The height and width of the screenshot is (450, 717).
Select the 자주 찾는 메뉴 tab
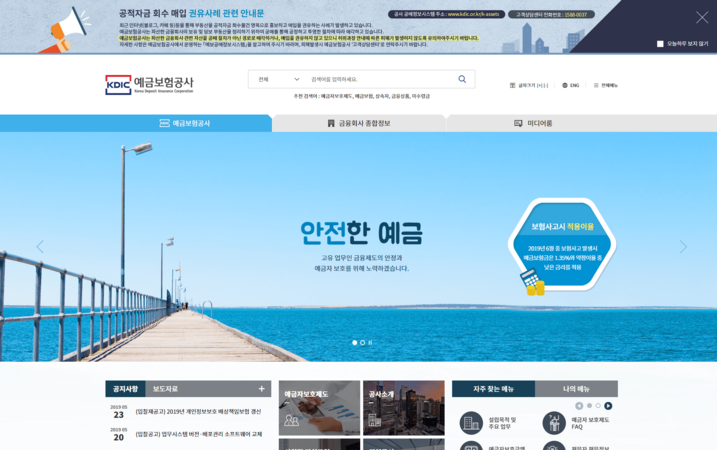point(493,389)
